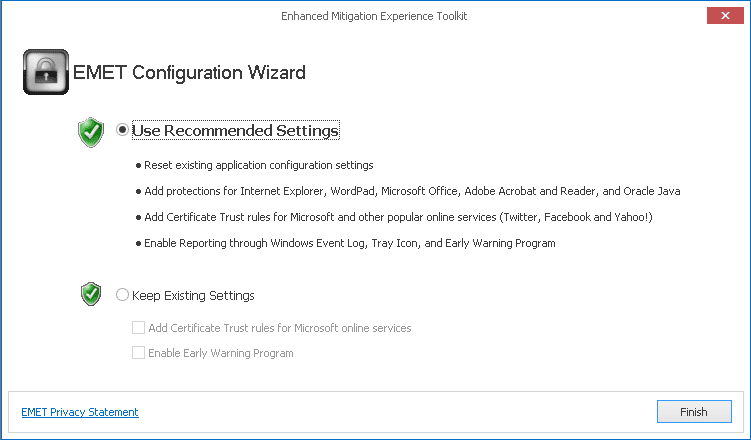Click the Enhanced Mitigation Experience Toolkit title bar
The height and width of the screenshot is (440, 751).
point(375,16)
